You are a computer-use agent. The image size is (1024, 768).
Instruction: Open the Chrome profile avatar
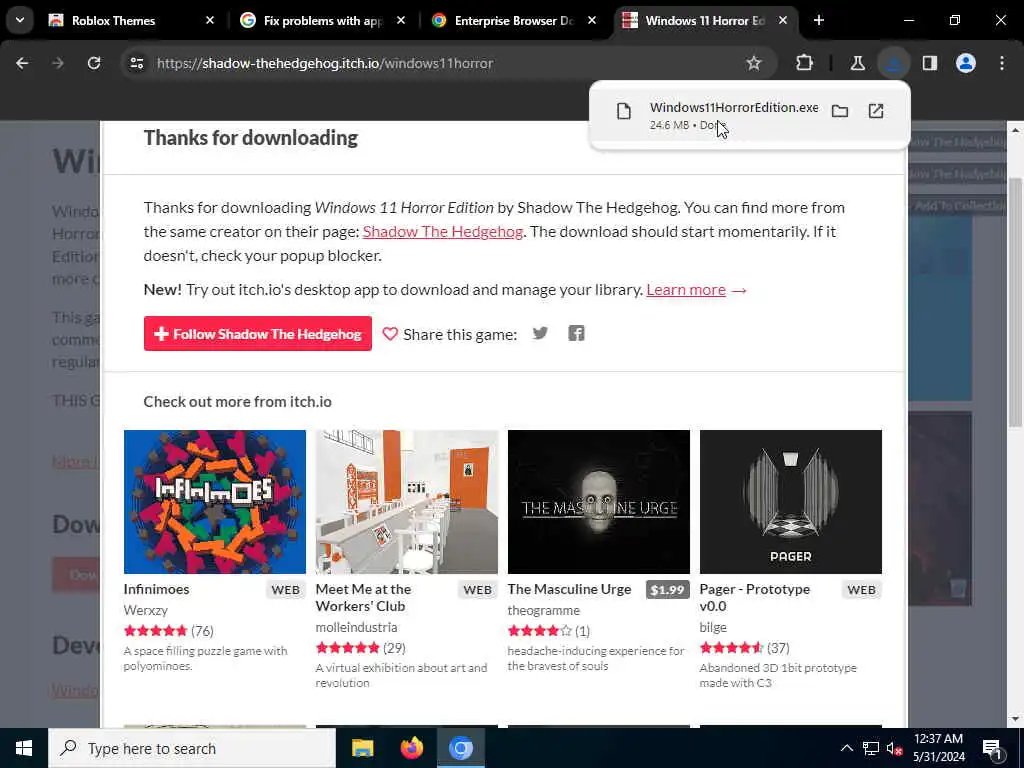coord(966,63)
